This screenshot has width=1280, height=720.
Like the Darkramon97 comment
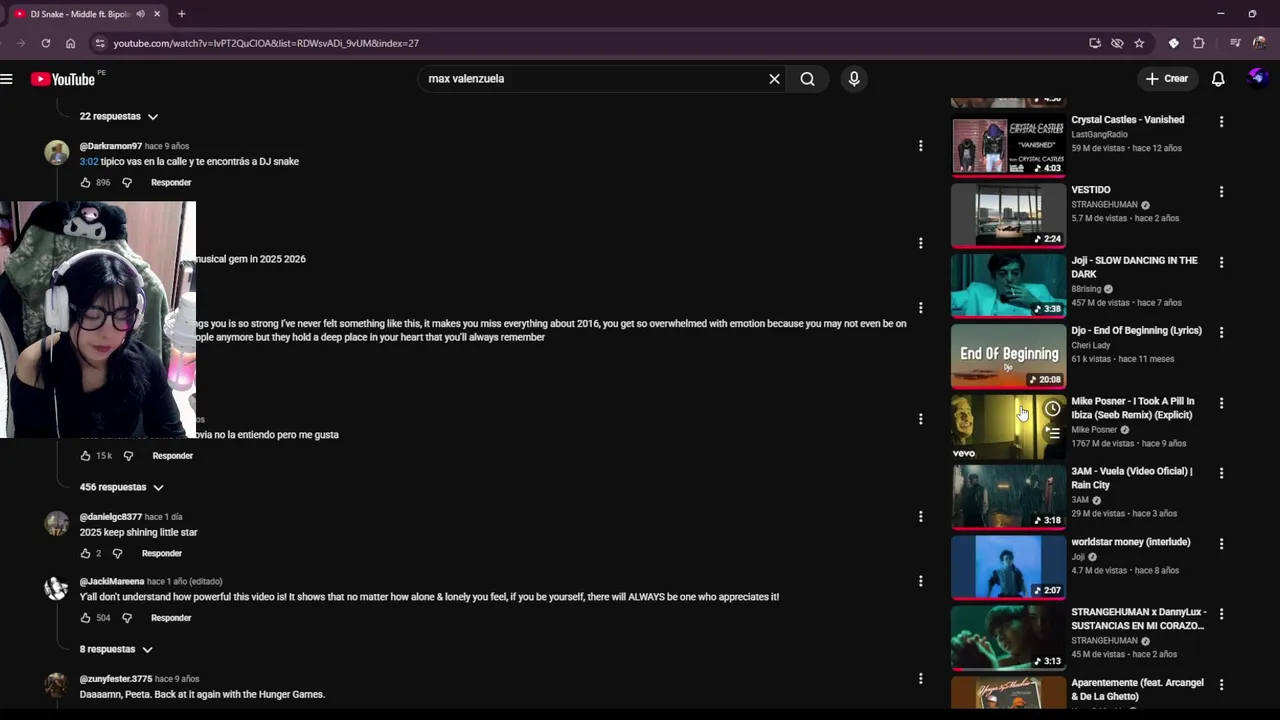click(85, 183)
